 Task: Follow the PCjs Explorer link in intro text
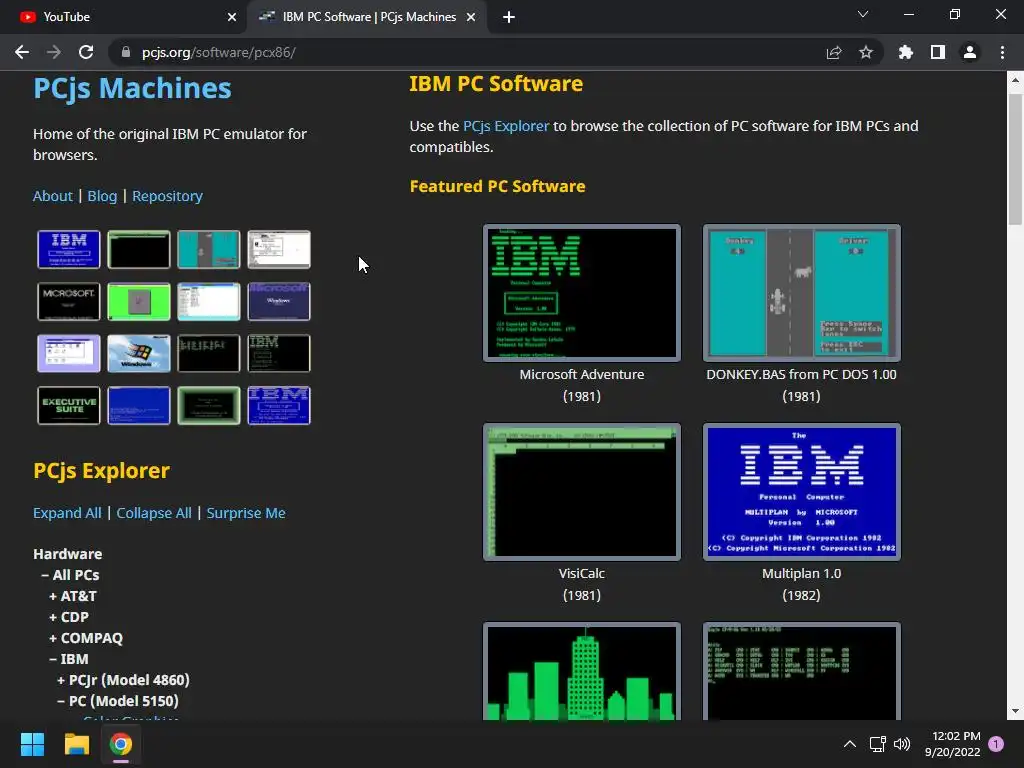point(506,126)
